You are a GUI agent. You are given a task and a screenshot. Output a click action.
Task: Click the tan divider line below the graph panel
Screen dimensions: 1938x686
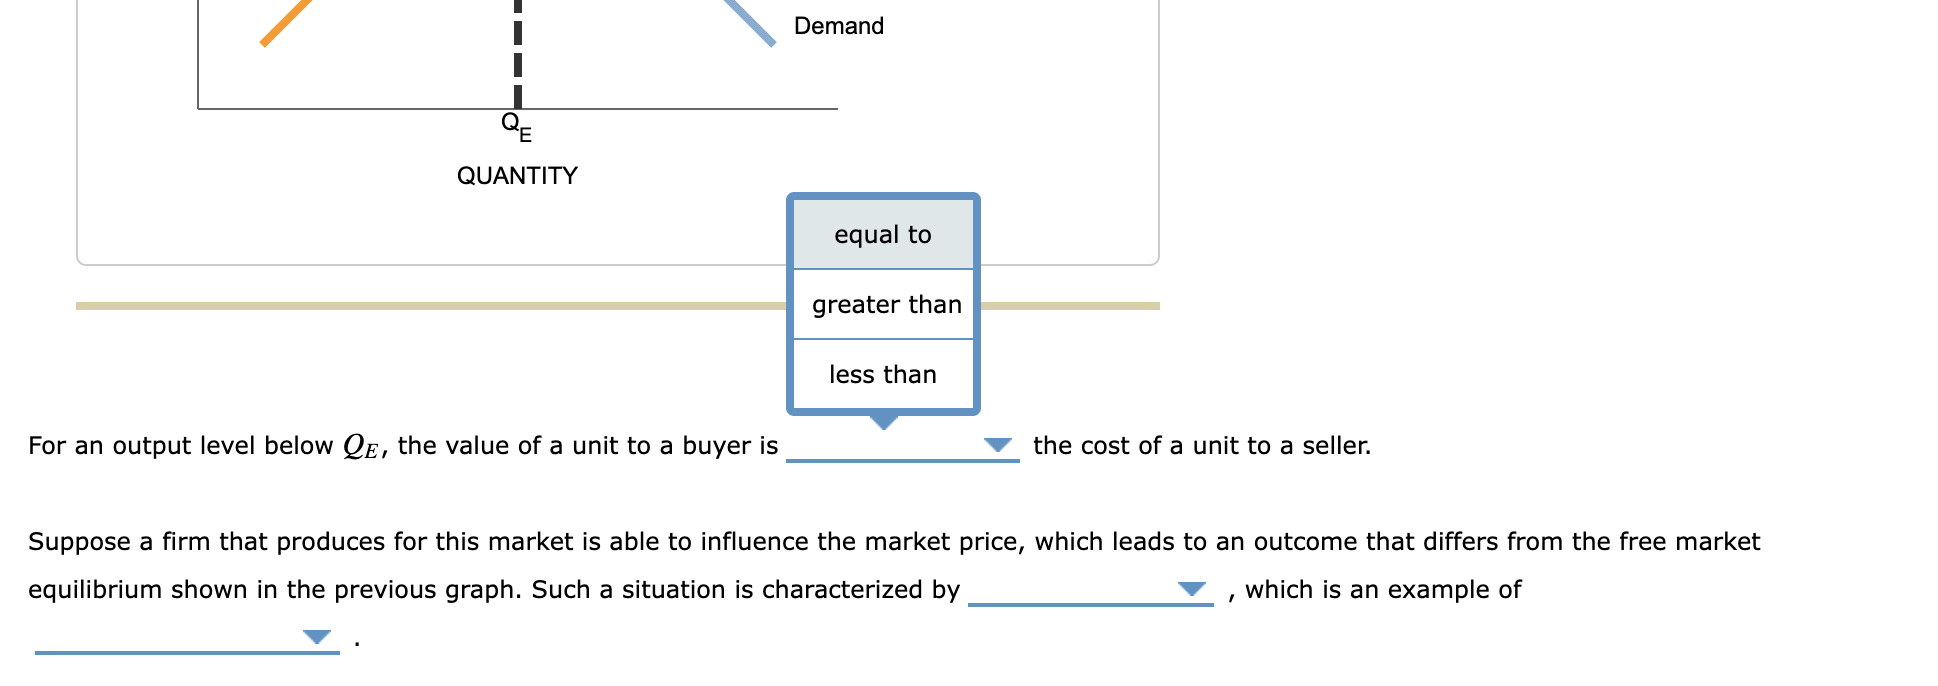[x=400, y=305]
